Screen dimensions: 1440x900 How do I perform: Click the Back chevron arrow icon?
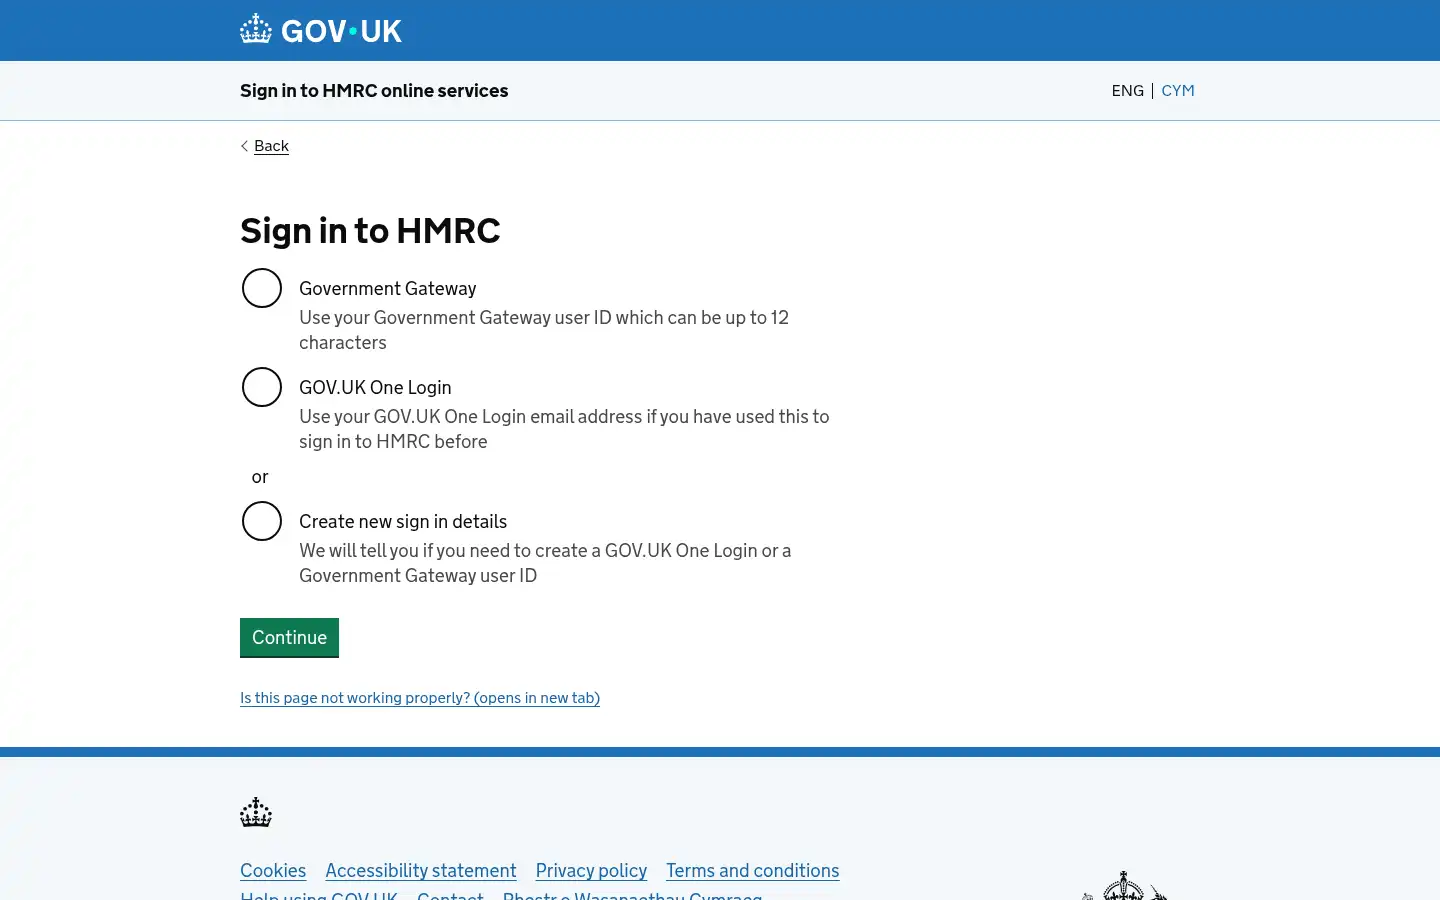pos(244,146)
